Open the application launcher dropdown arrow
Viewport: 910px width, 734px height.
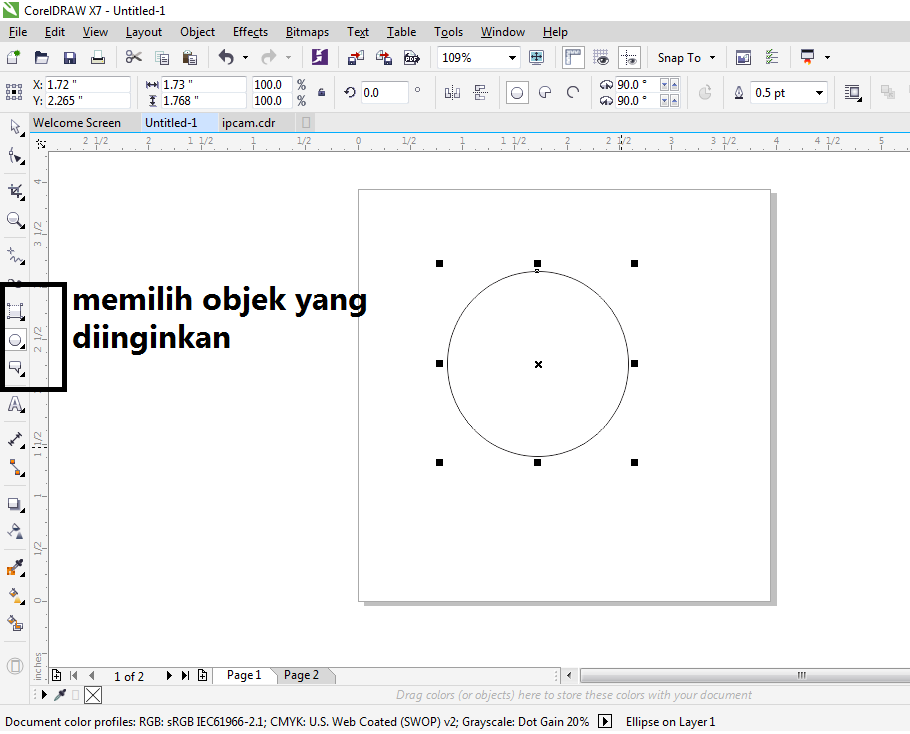(x=827, y=57)
